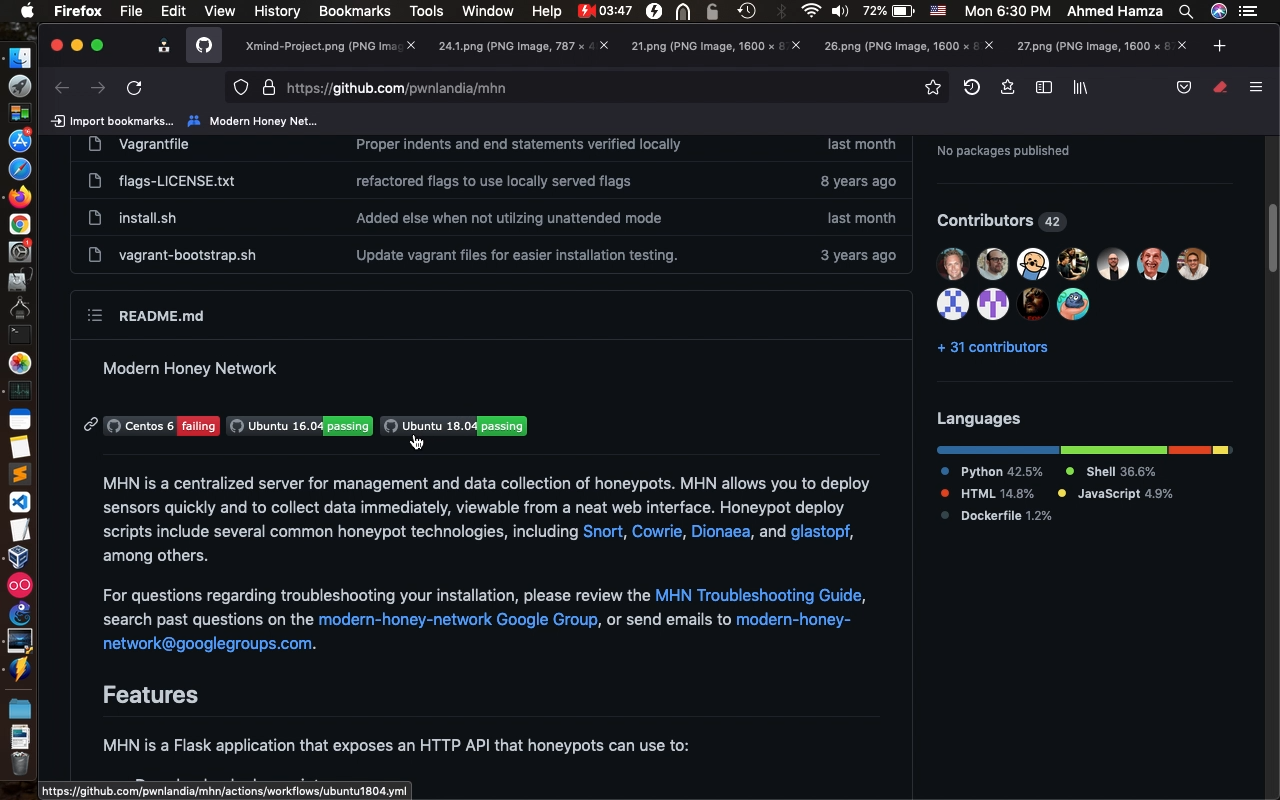Click the Pocket save icon in toolbar

tap(1184, 88)
